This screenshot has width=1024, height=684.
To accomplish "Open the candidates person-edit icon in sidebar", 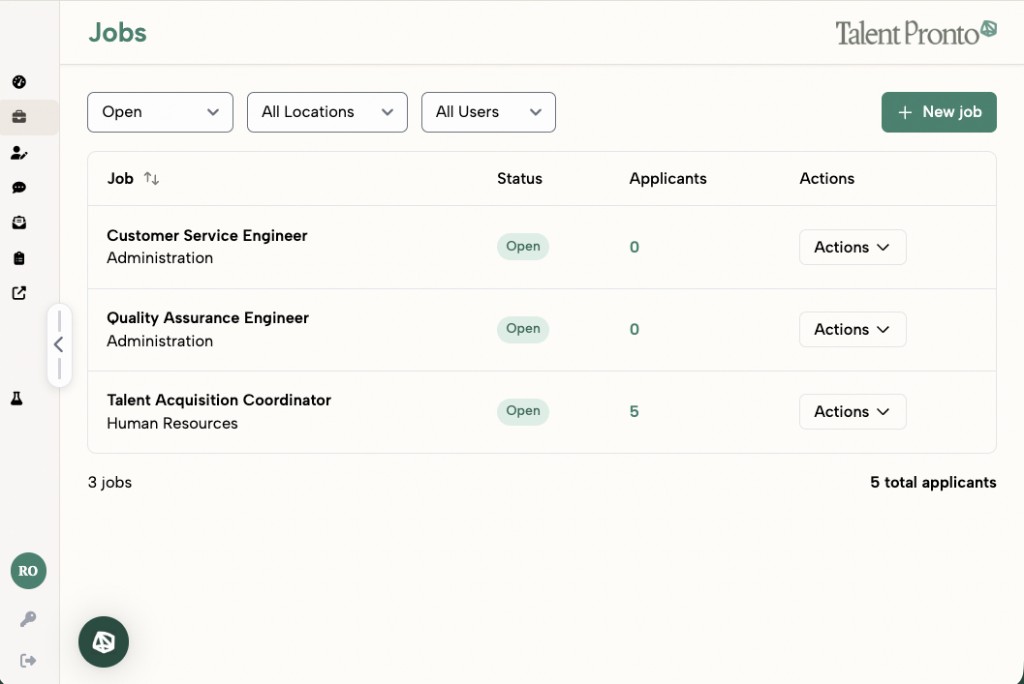I will coord(19,153).
